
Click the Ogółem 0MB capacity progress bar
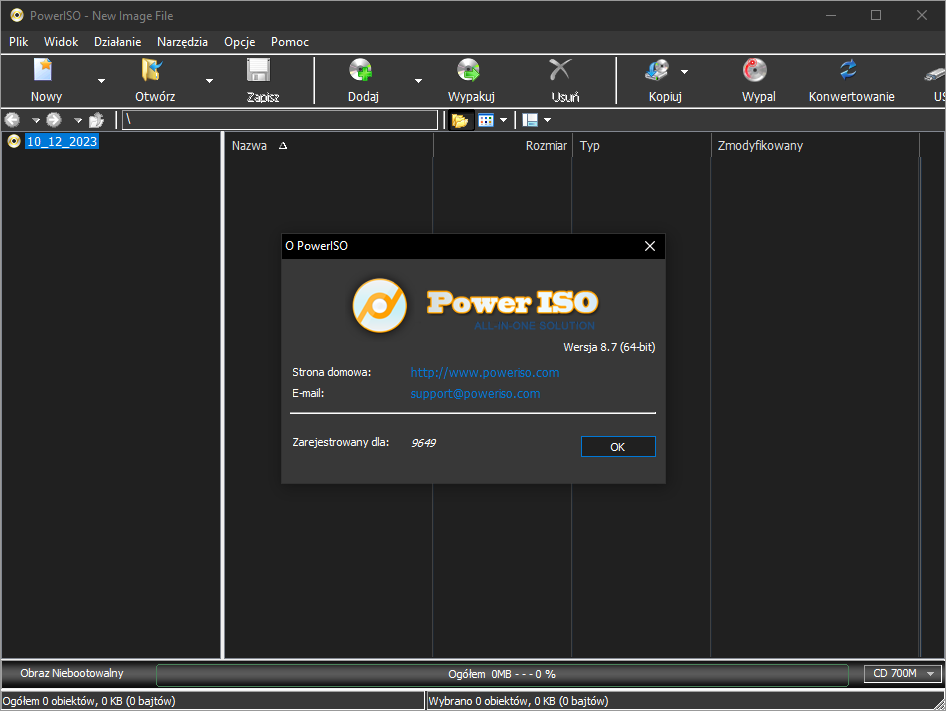click(502, 675)
